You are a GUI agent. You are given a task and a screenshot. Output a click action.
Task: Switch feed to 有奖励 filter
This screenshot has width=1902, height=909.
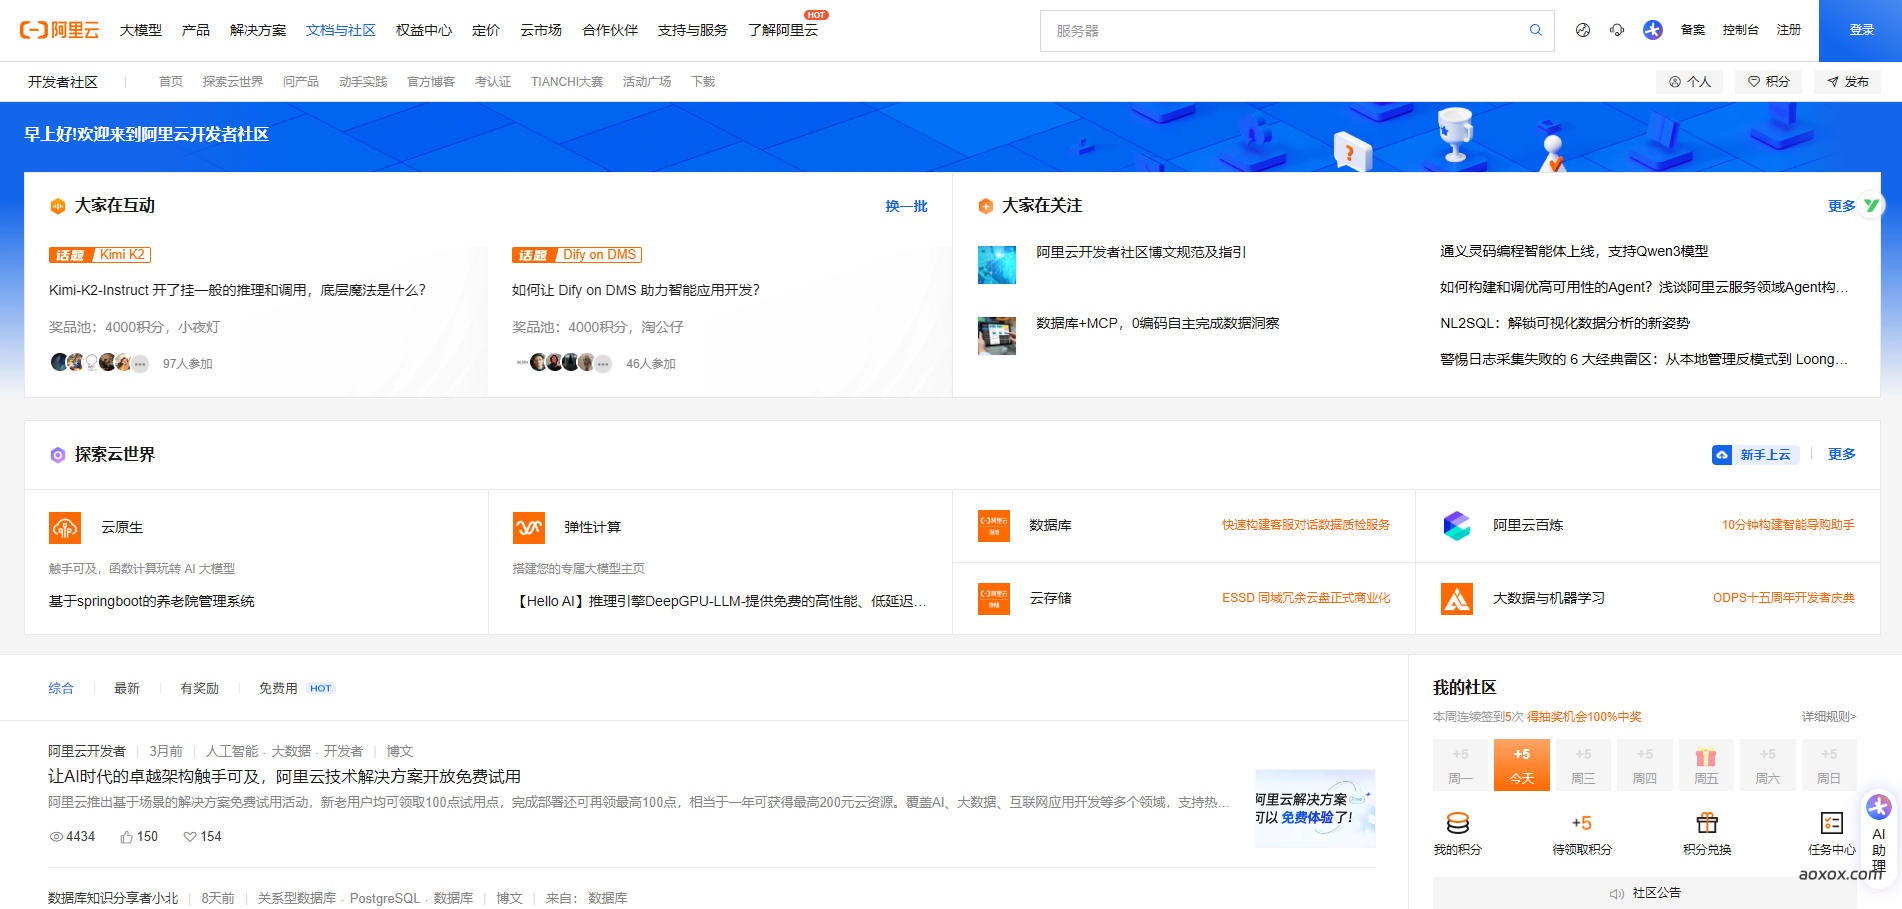[199, 688]
